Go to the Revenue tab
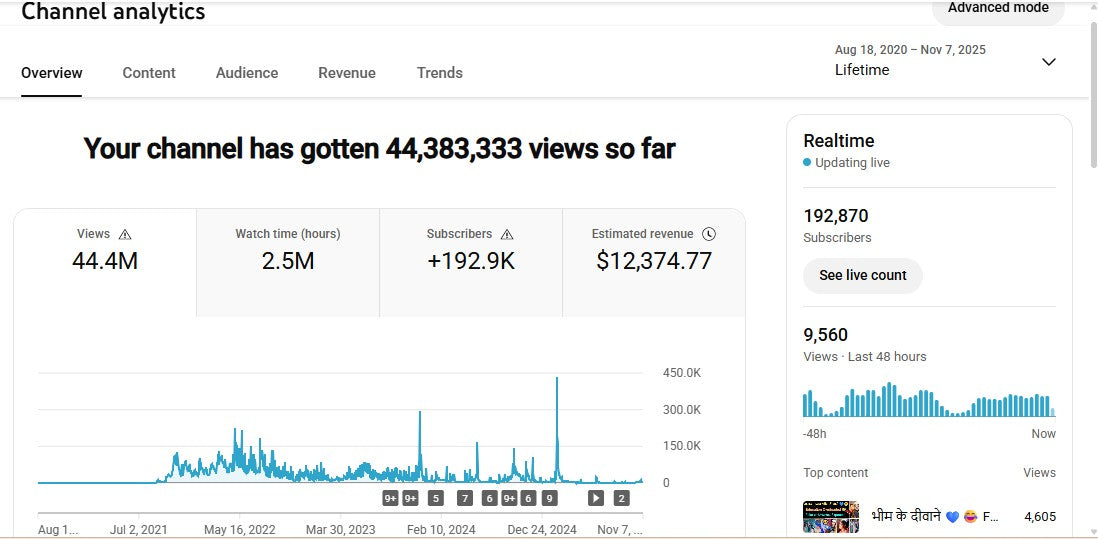Viewport: 1098px width, 539px height. pos(347,73)
